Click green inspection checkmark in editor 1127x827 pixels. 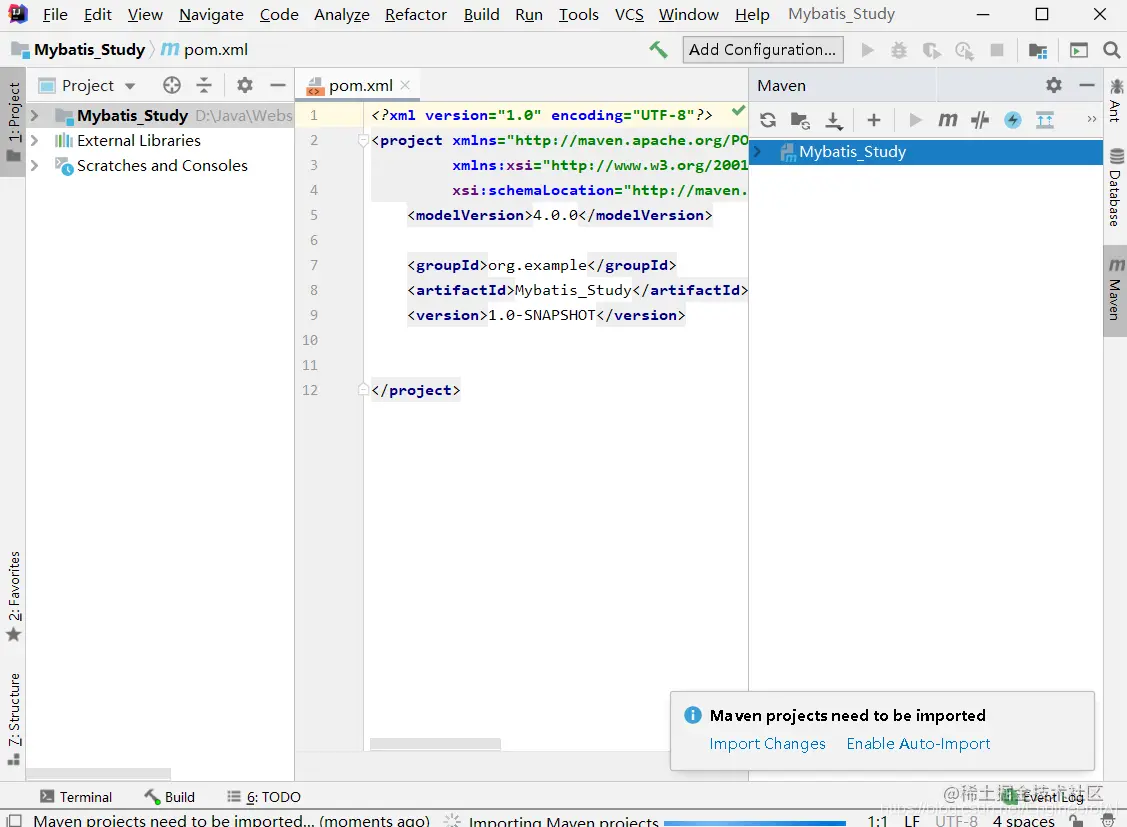[x=738, y=111]
